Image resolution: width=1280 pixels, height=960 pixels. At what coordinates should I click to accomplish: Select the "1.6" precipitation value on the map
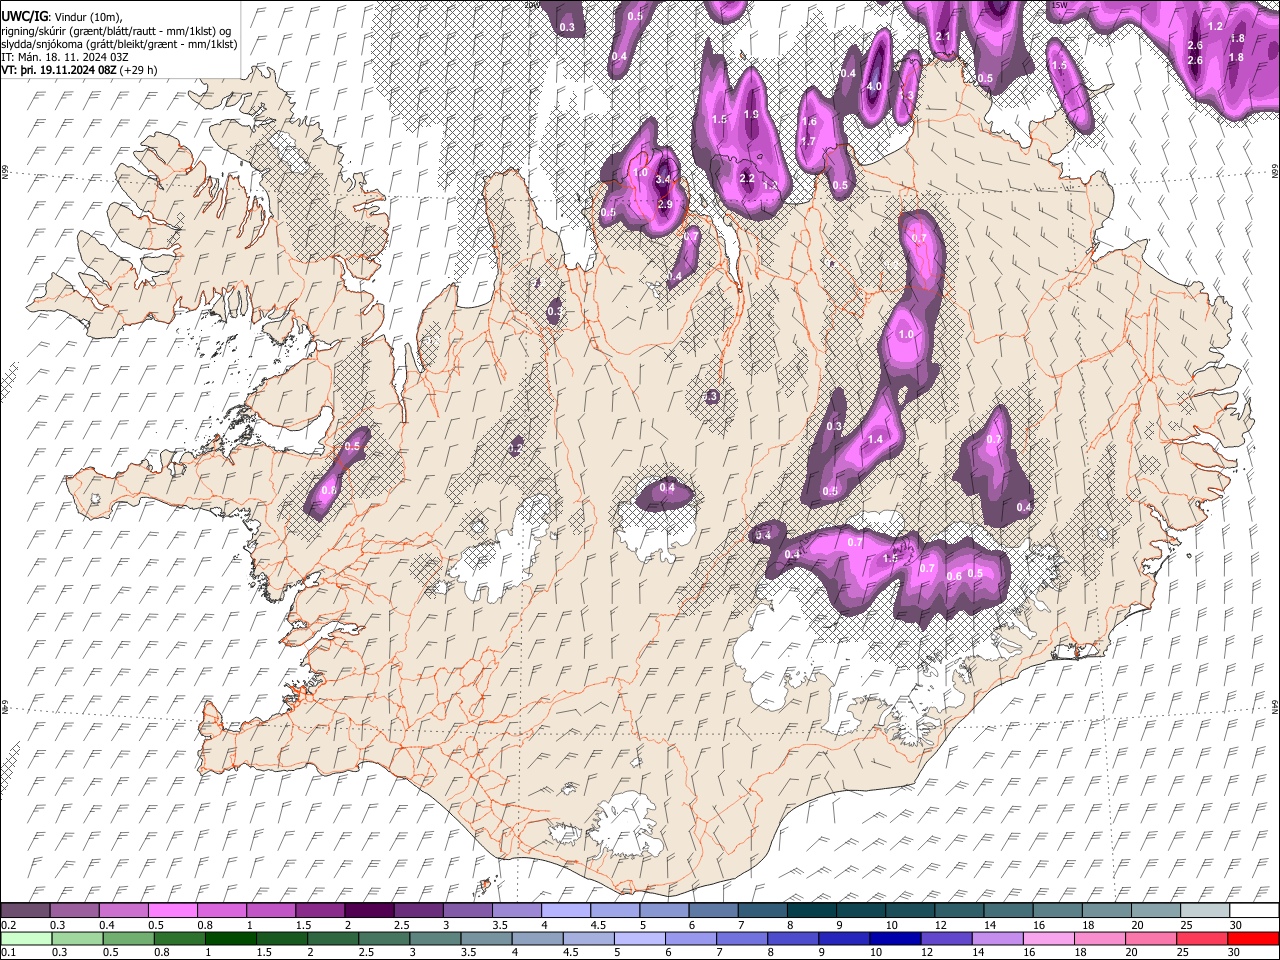tap(809, 122)
